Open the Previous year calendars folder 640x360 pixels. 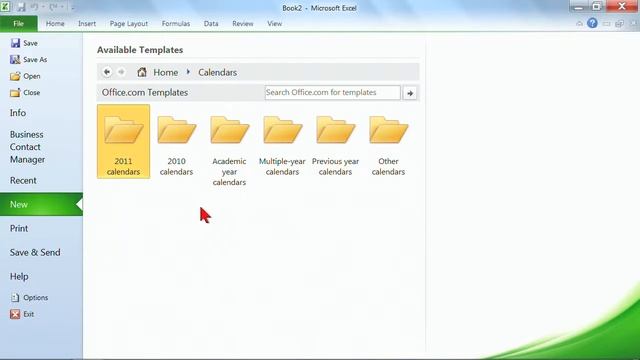(x=335, y=146)
